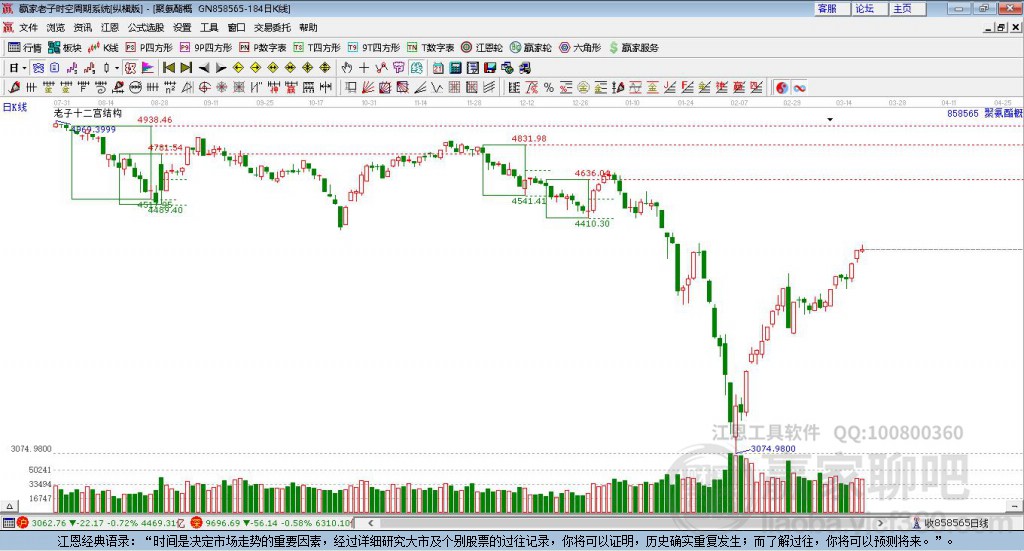Screen dimensions: 1024x551
Task: Collapse the volume panel up arrow
Action: (9, 507)
